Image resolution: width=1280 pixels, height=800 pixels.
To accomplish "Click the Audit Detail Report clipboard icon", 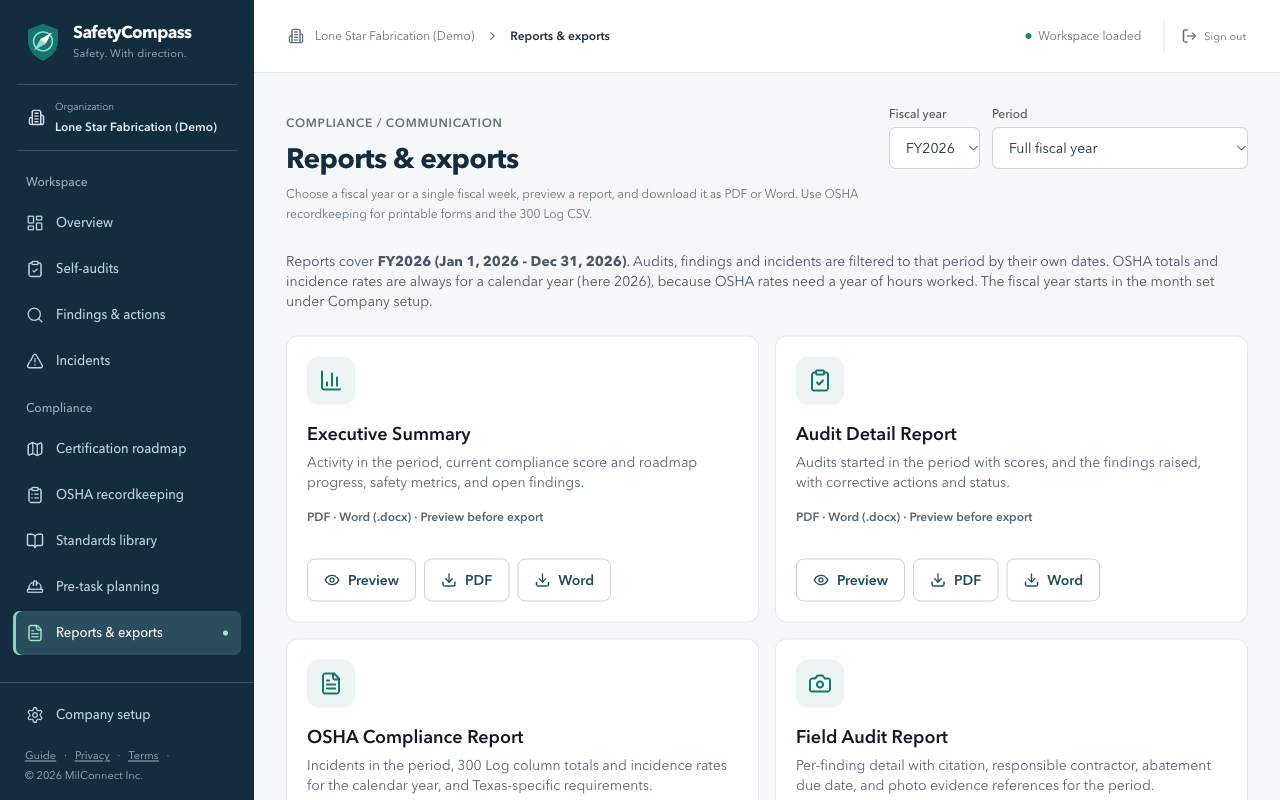I will (x=820, y=381).
